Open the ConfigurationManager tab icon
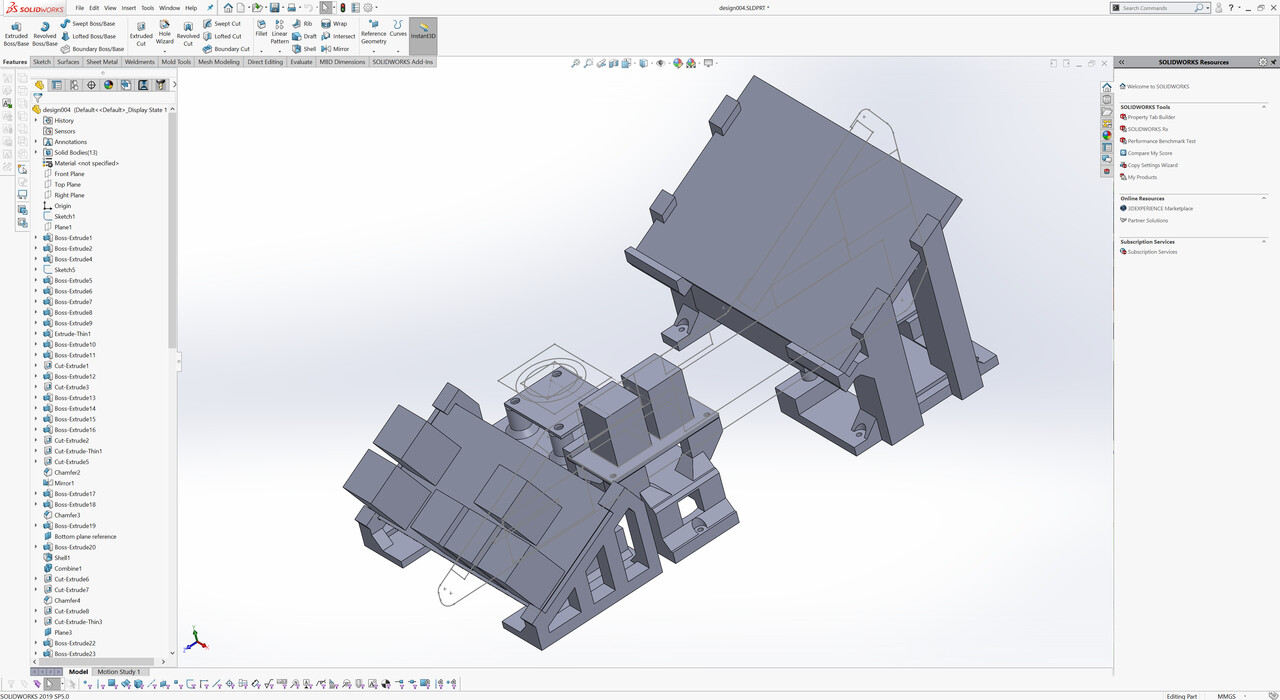This screenshot has width=1280, height=700. (73, 85)
